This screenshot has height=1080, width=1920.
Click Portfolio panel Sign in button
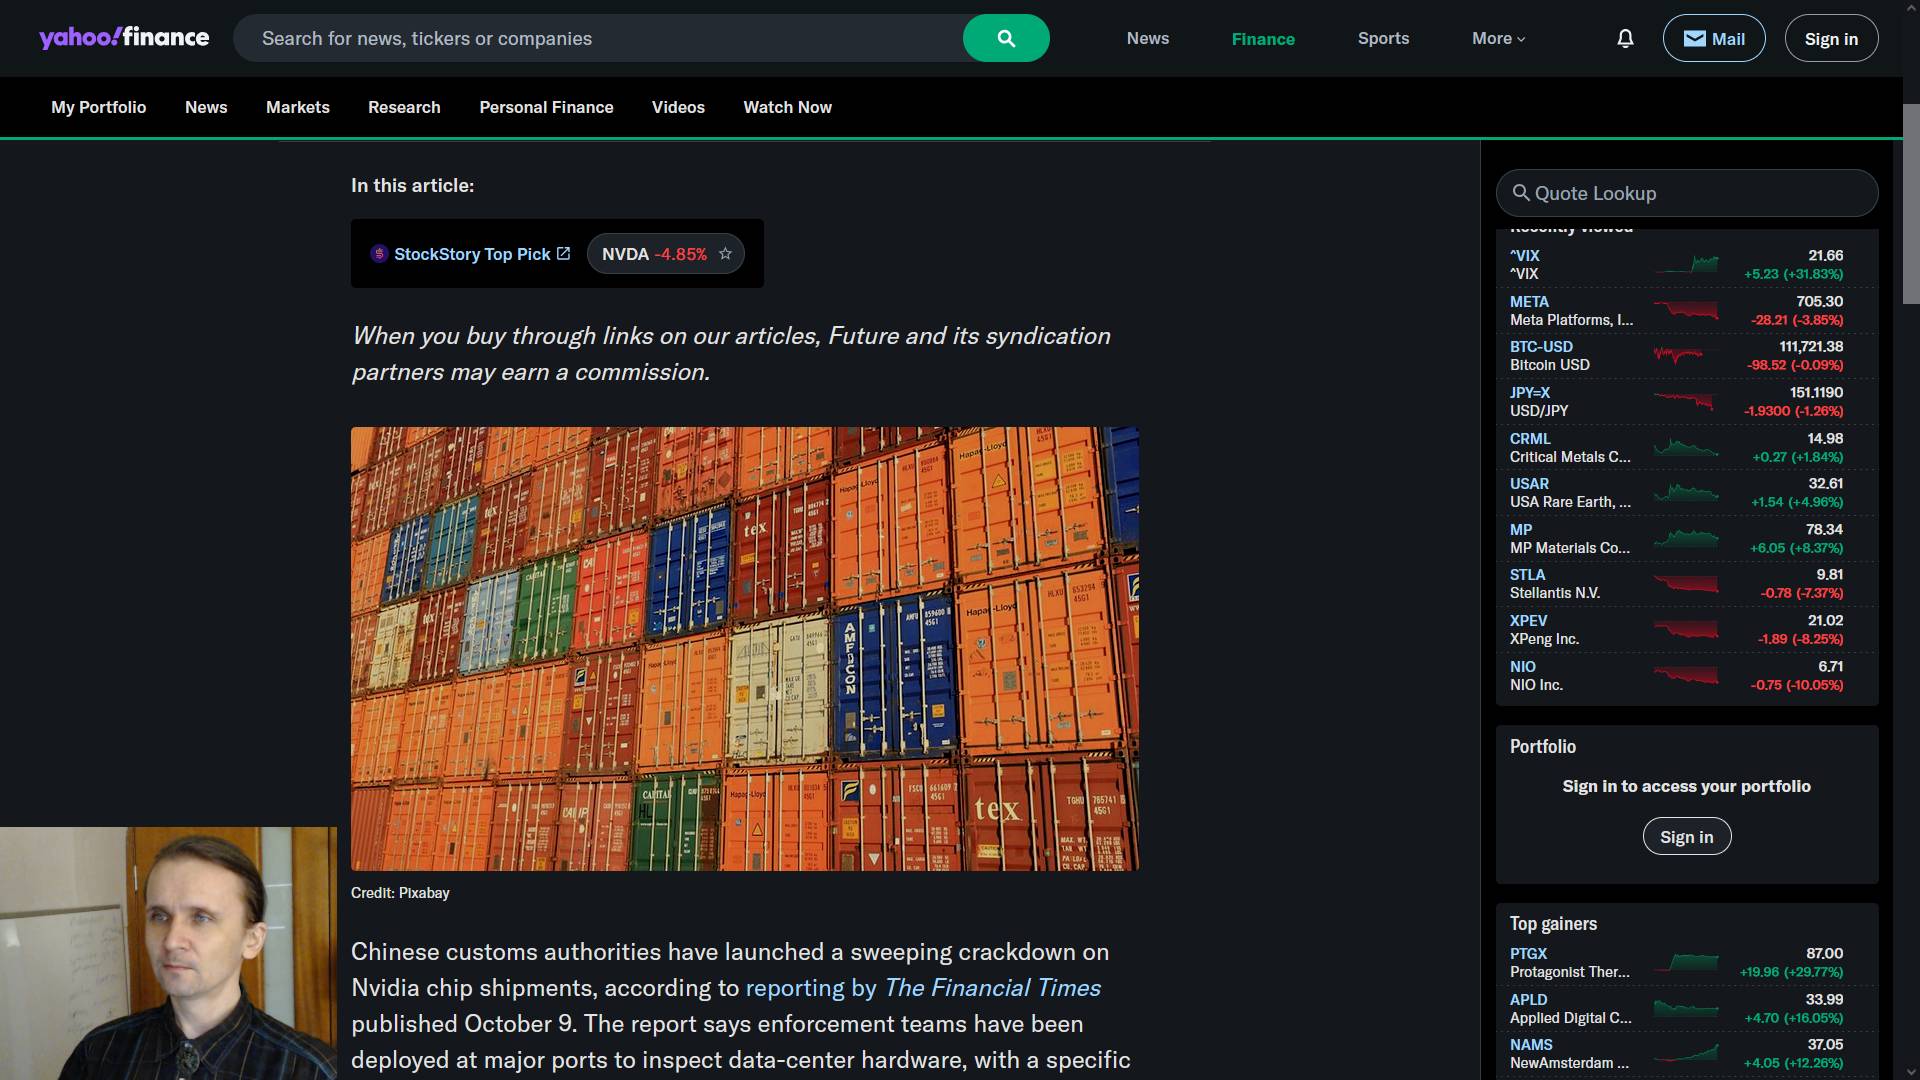click(1686, 837)
